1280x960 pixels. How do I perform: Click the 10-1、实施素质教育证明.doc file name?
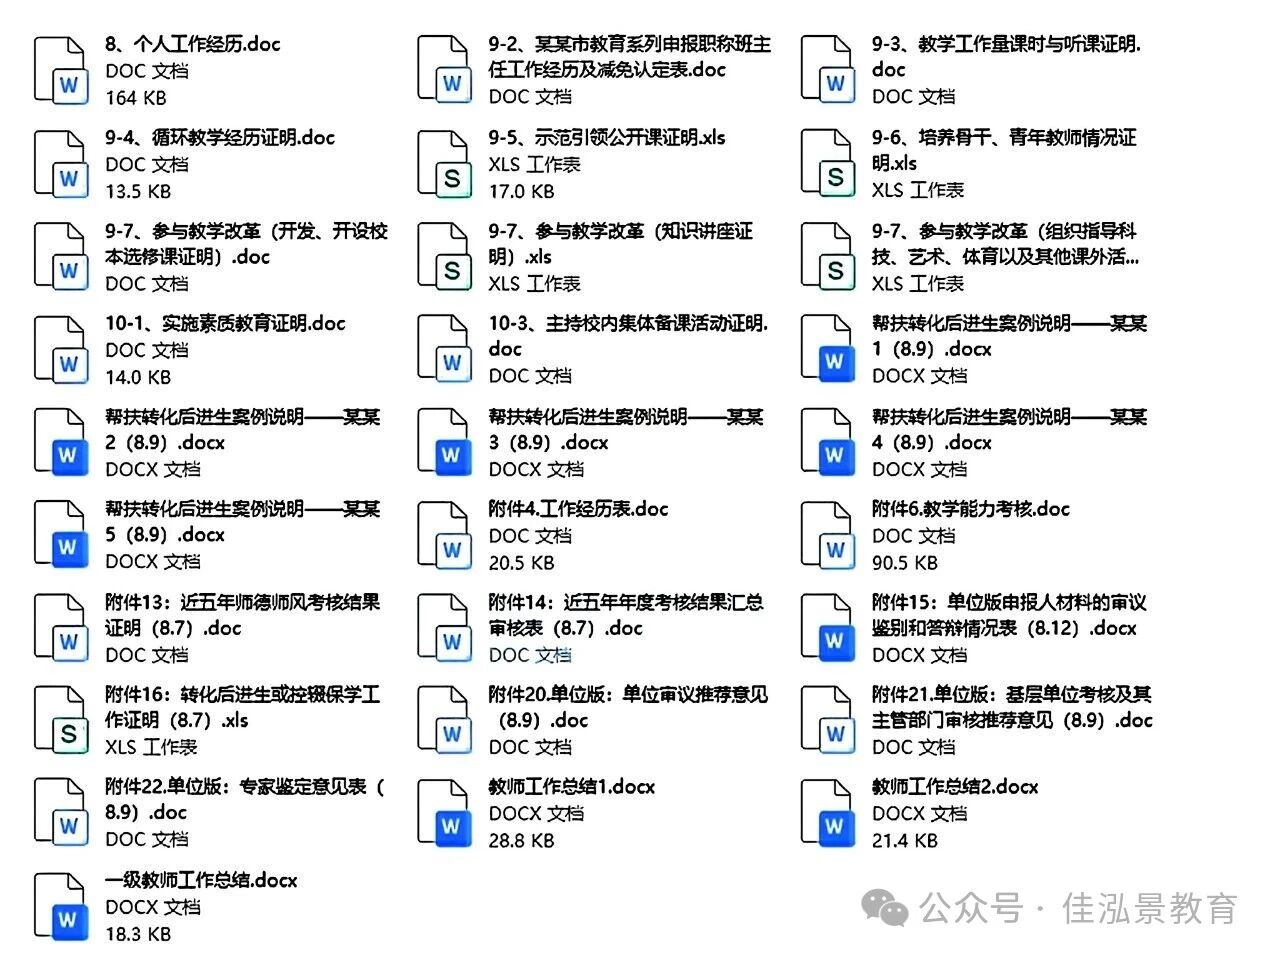tap(225, 324)
